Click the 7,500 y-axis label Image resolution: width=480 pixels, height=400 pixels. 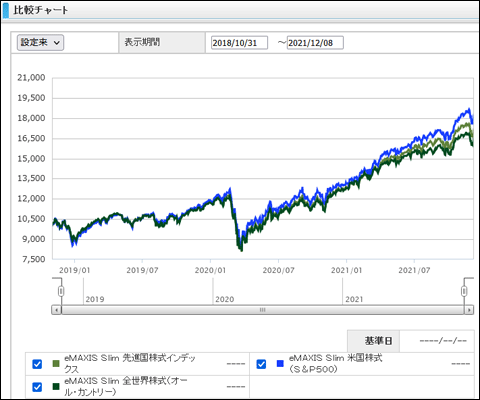pyautogui.click(x=33, y=259)
